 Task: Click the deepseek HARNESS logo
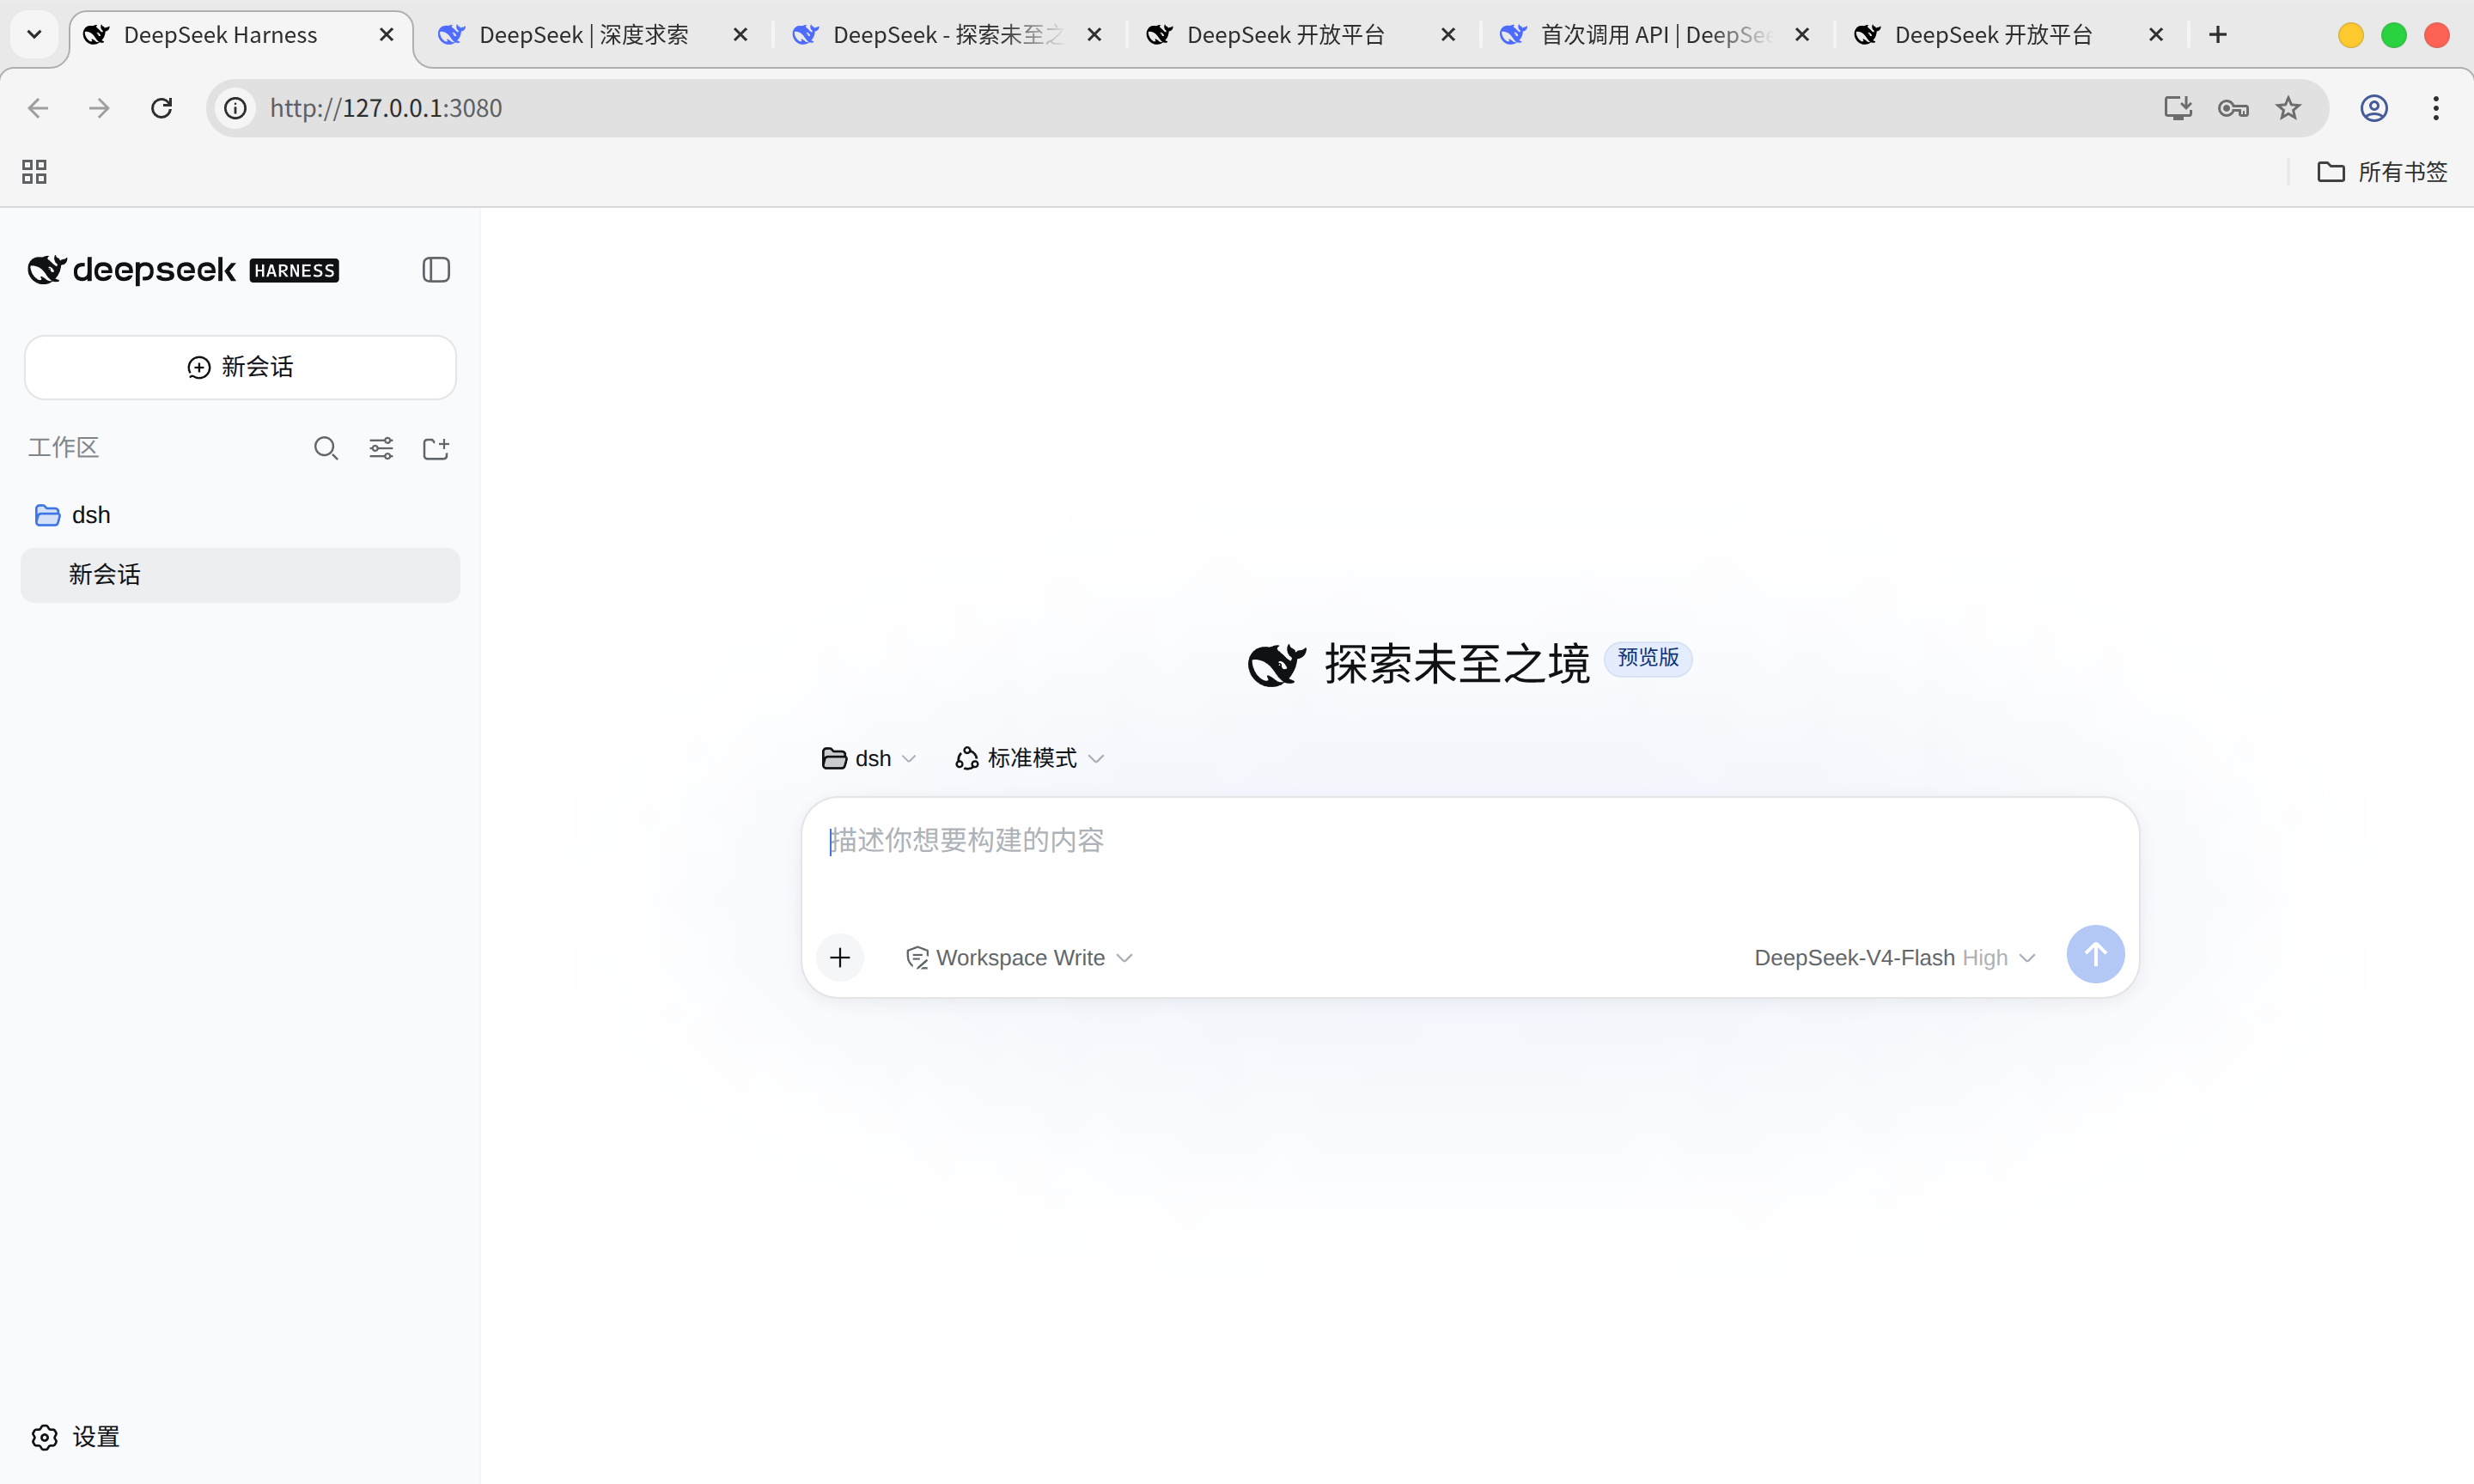(183, 270)
